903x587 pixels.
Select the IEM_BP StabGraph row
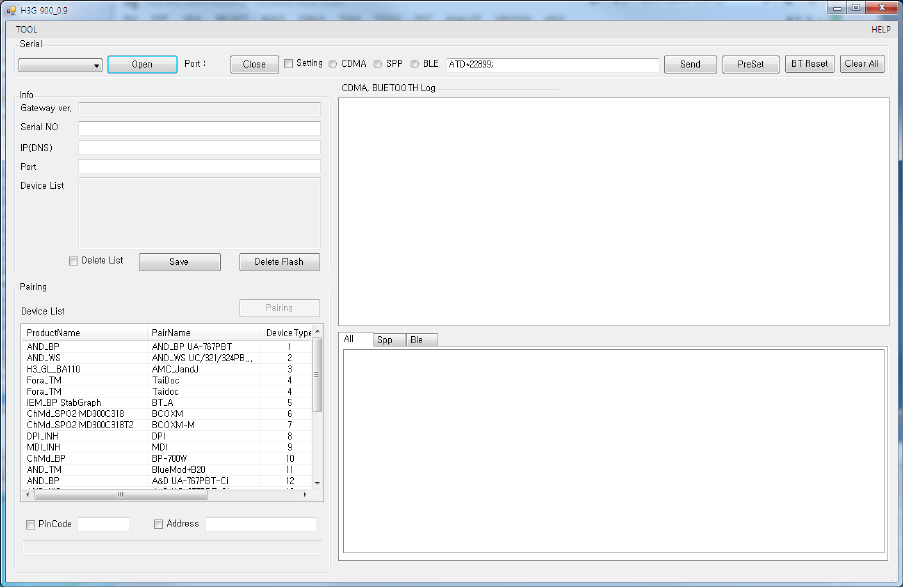tap(167, 403)
